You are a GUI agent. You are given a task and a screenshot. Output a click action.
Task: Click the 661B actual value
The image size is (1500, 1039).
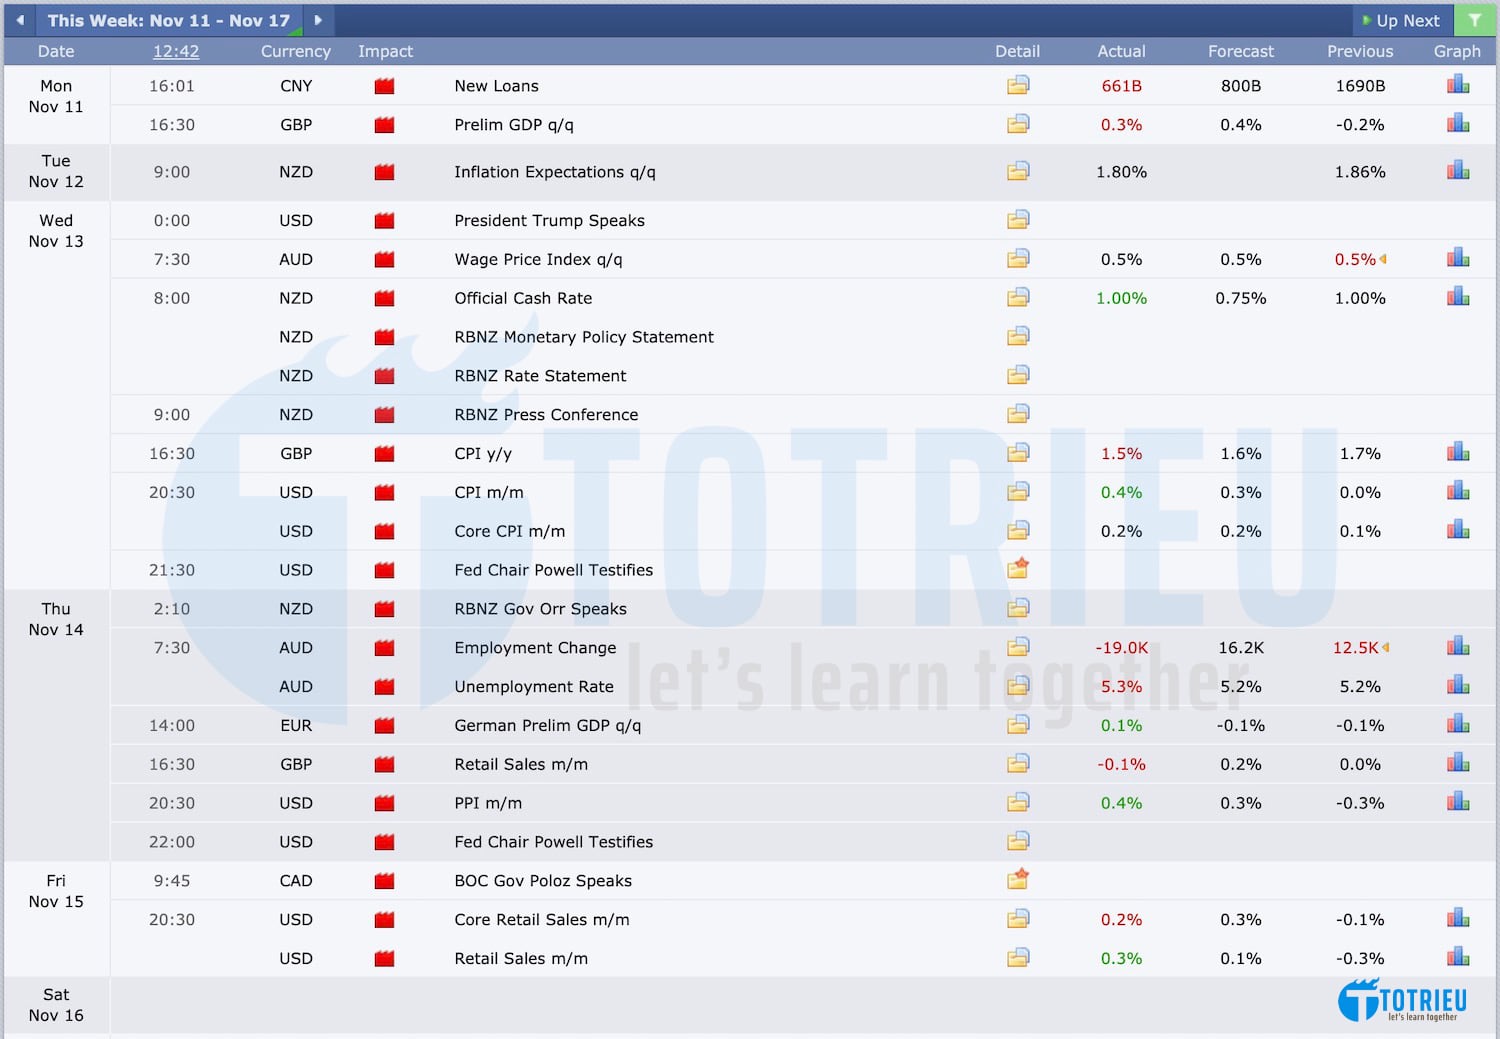[x=1121, y=86]
